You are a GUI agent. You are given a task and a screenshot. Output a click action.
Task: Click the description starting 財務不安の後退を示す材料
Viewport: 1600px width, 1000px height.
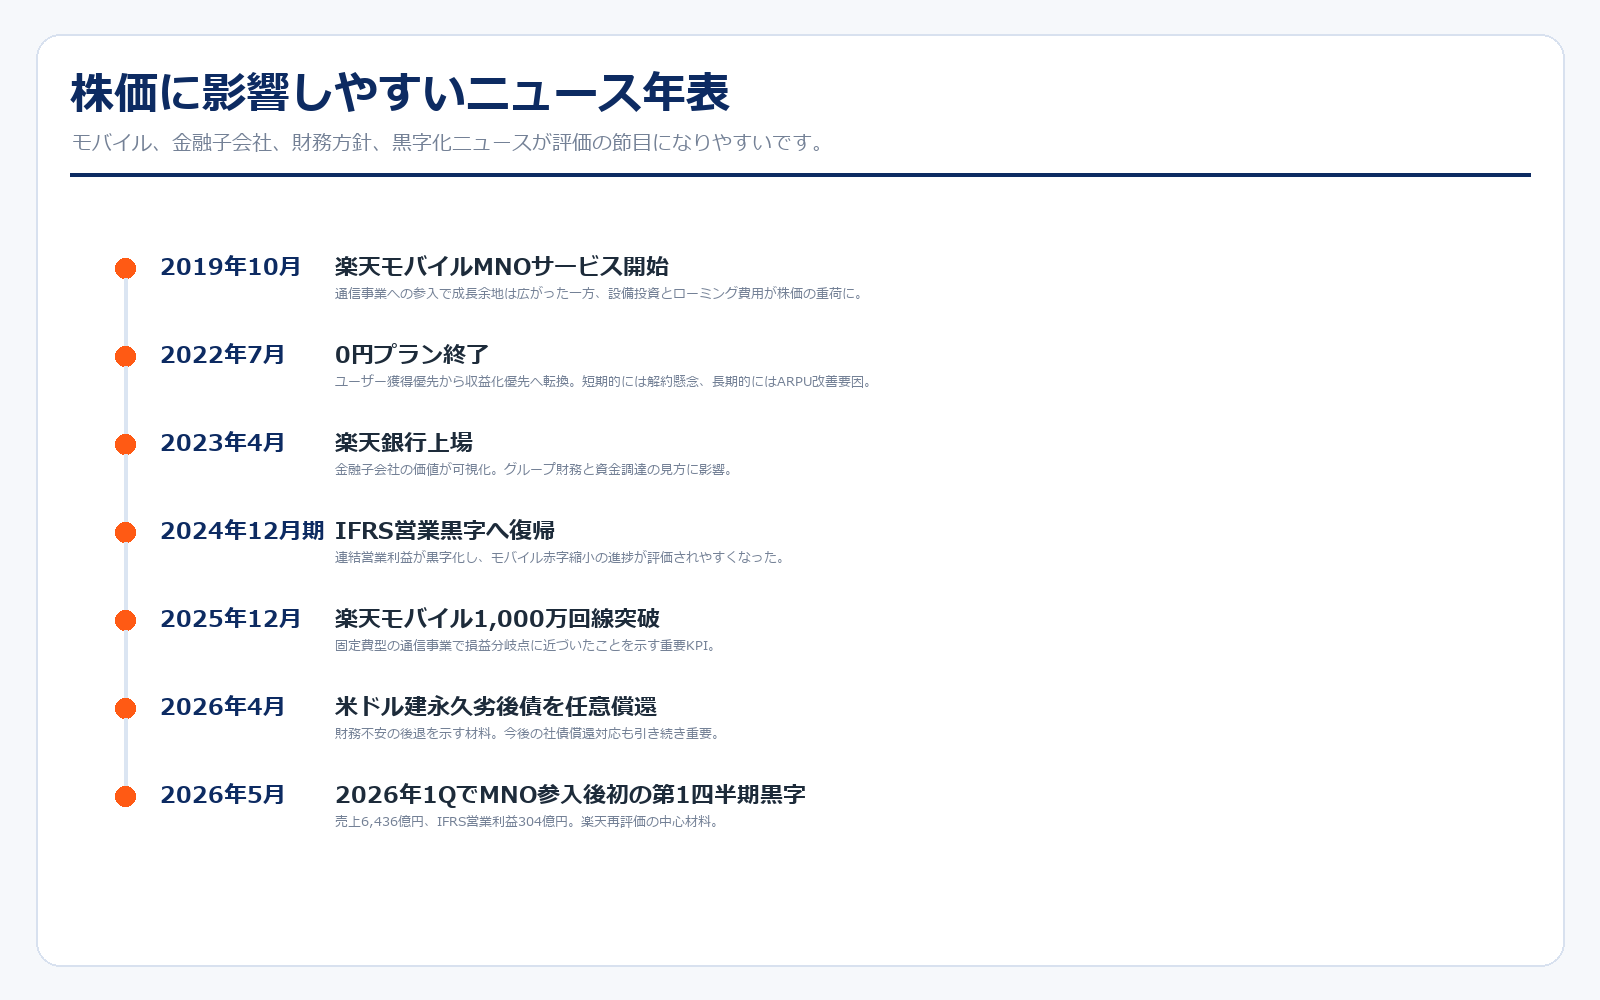pos(529,734)
